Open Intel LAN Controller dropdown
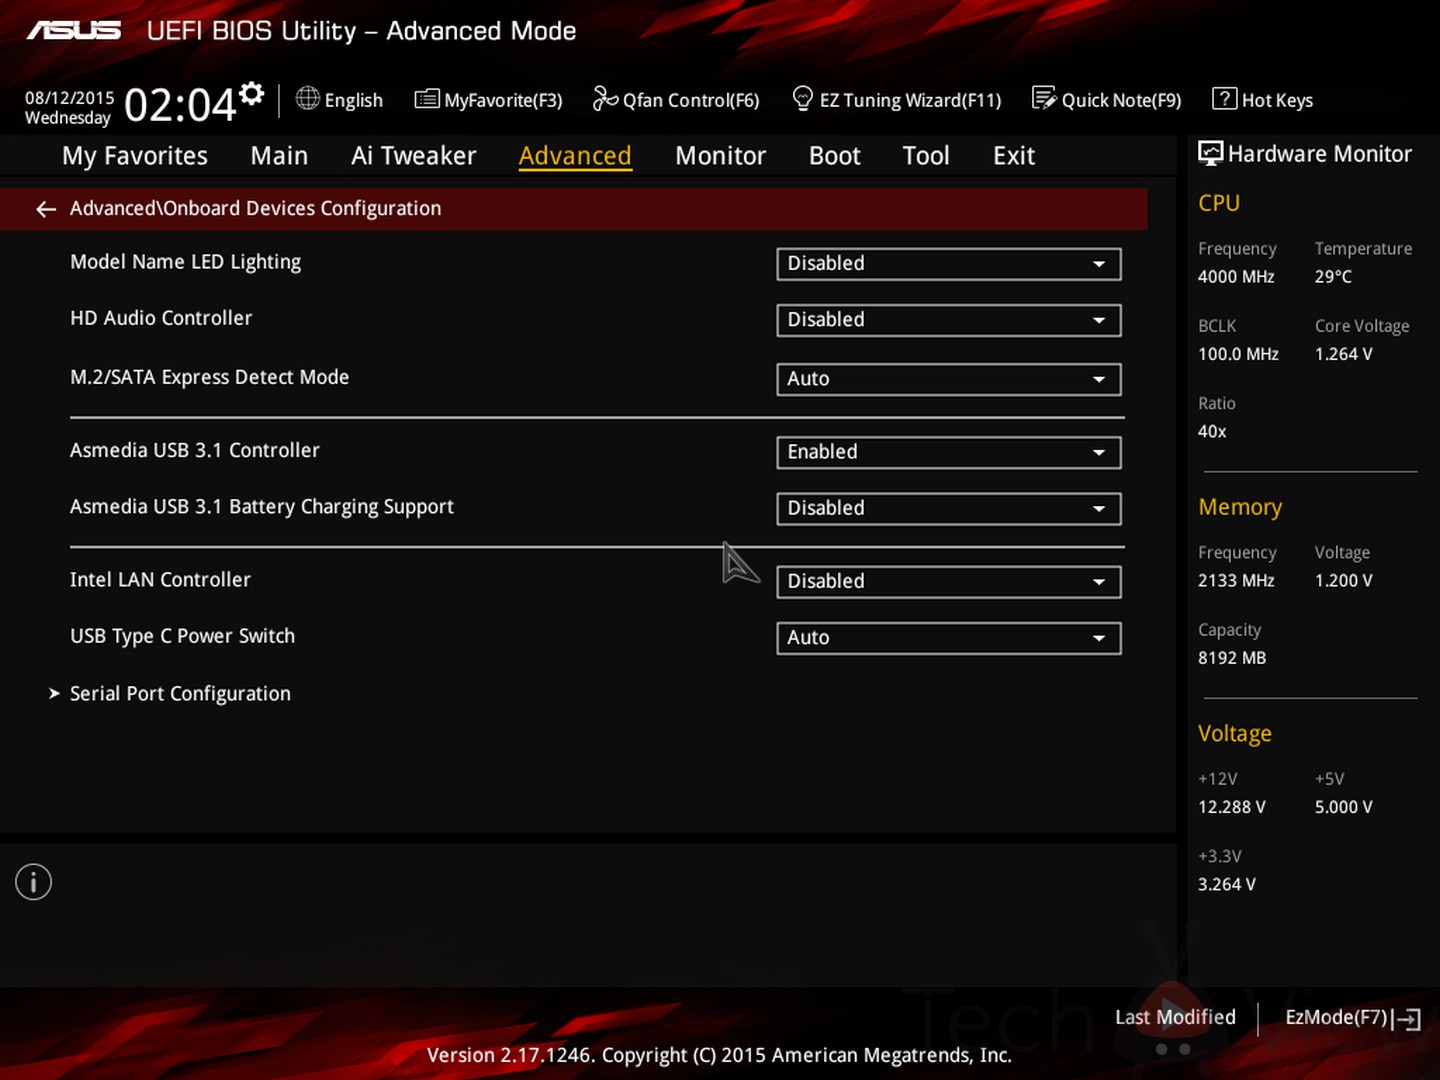Screen dimensions: 1440x1080 click(949, 582)
